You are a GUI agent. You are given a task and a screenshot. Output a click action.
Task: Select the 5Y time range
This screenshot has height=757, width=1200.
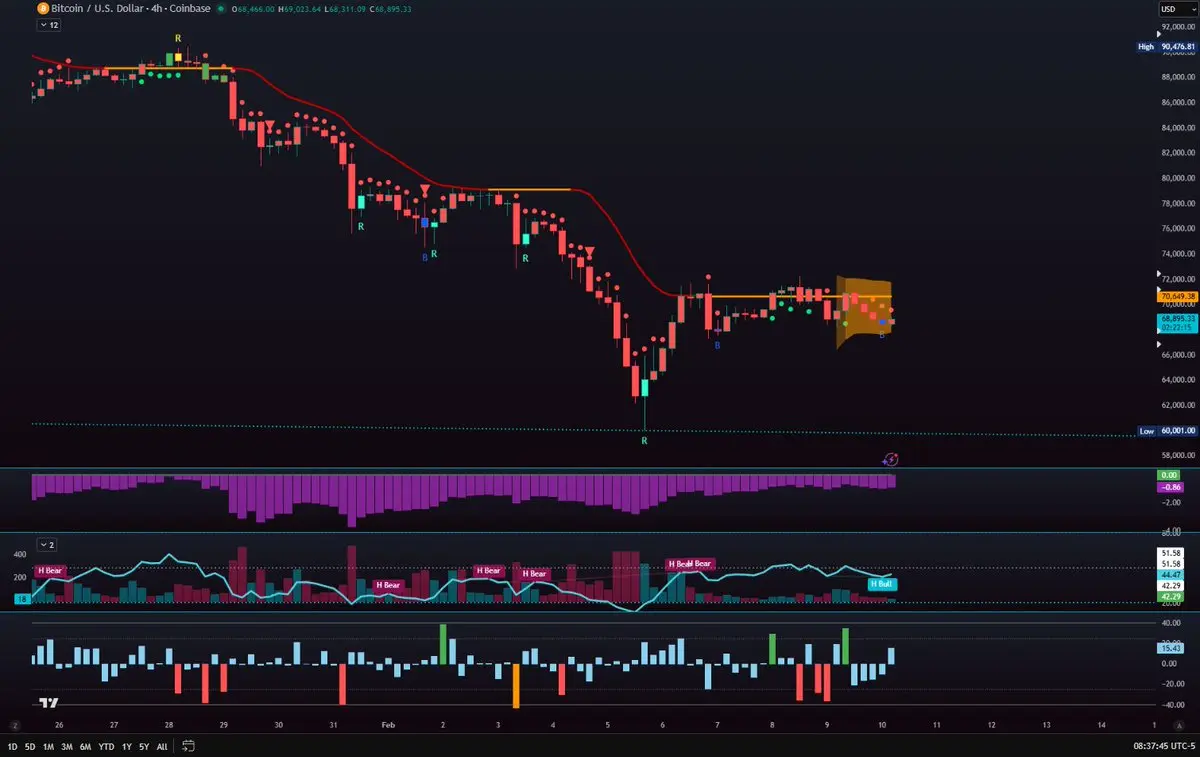click(145, 746)
